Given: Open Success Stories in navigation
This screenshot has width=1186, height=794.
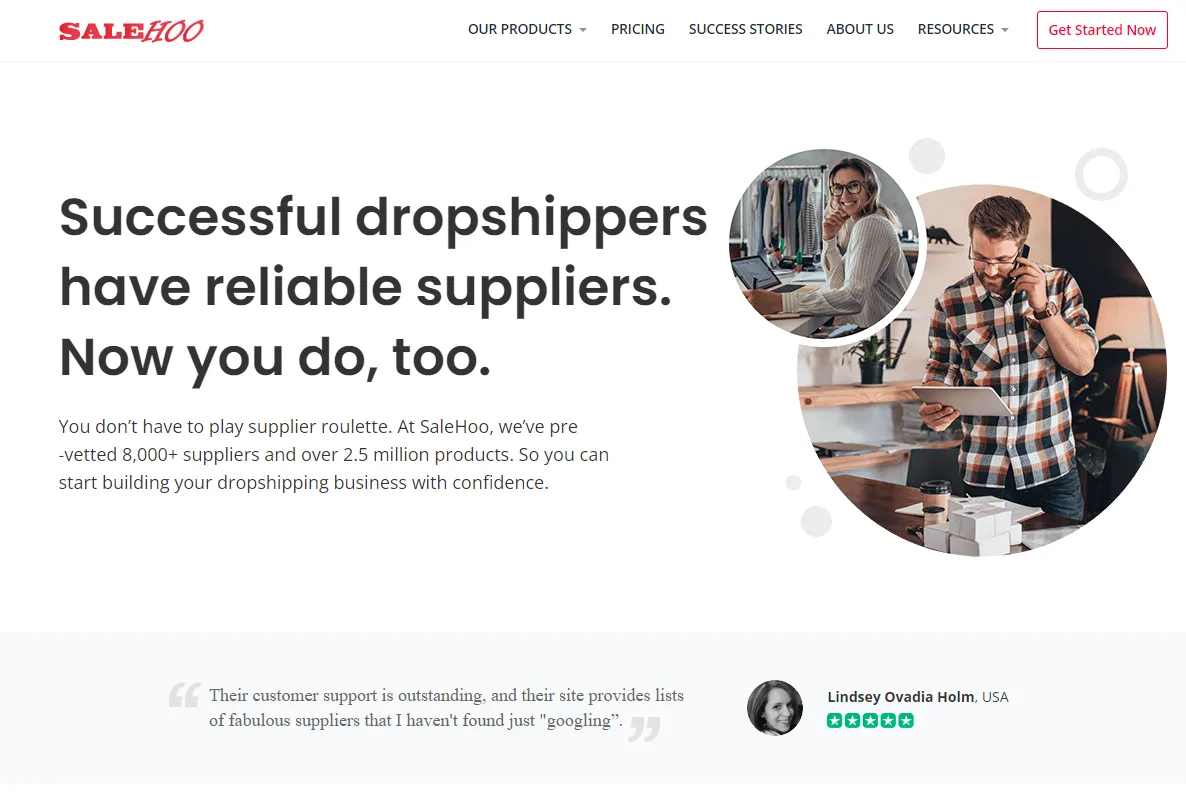Looking at the screenshot, I should pos(745,29).
